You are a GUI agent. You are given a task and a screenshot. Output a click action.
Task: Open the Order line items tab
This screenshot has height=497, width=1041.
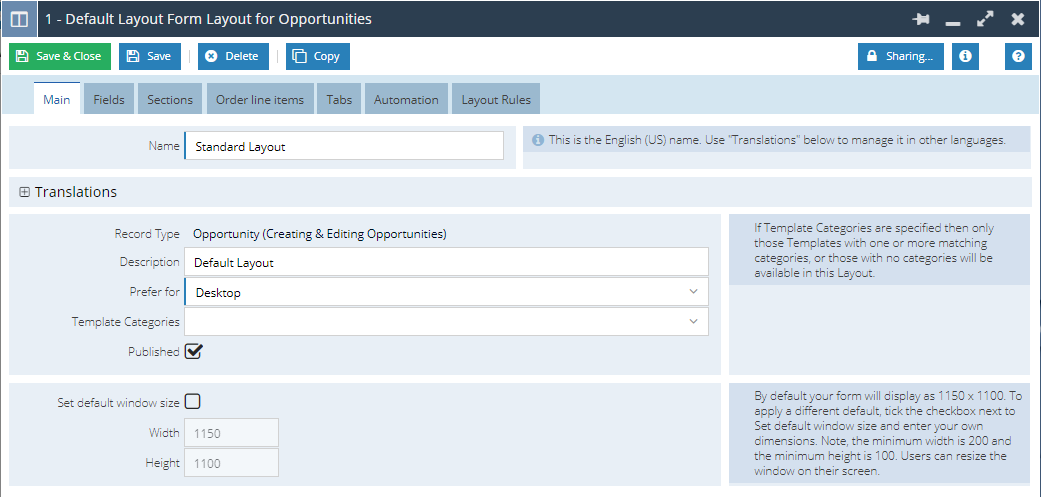[x=260, y=99]
